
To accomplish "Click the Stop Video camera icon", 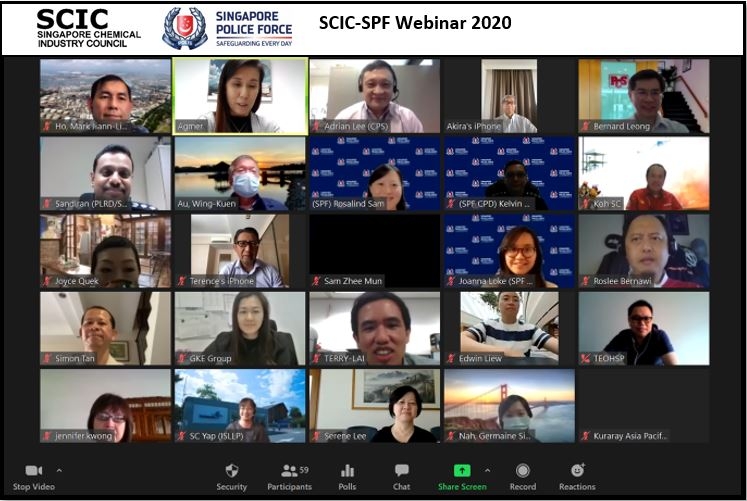I will [x=33, y=471].
